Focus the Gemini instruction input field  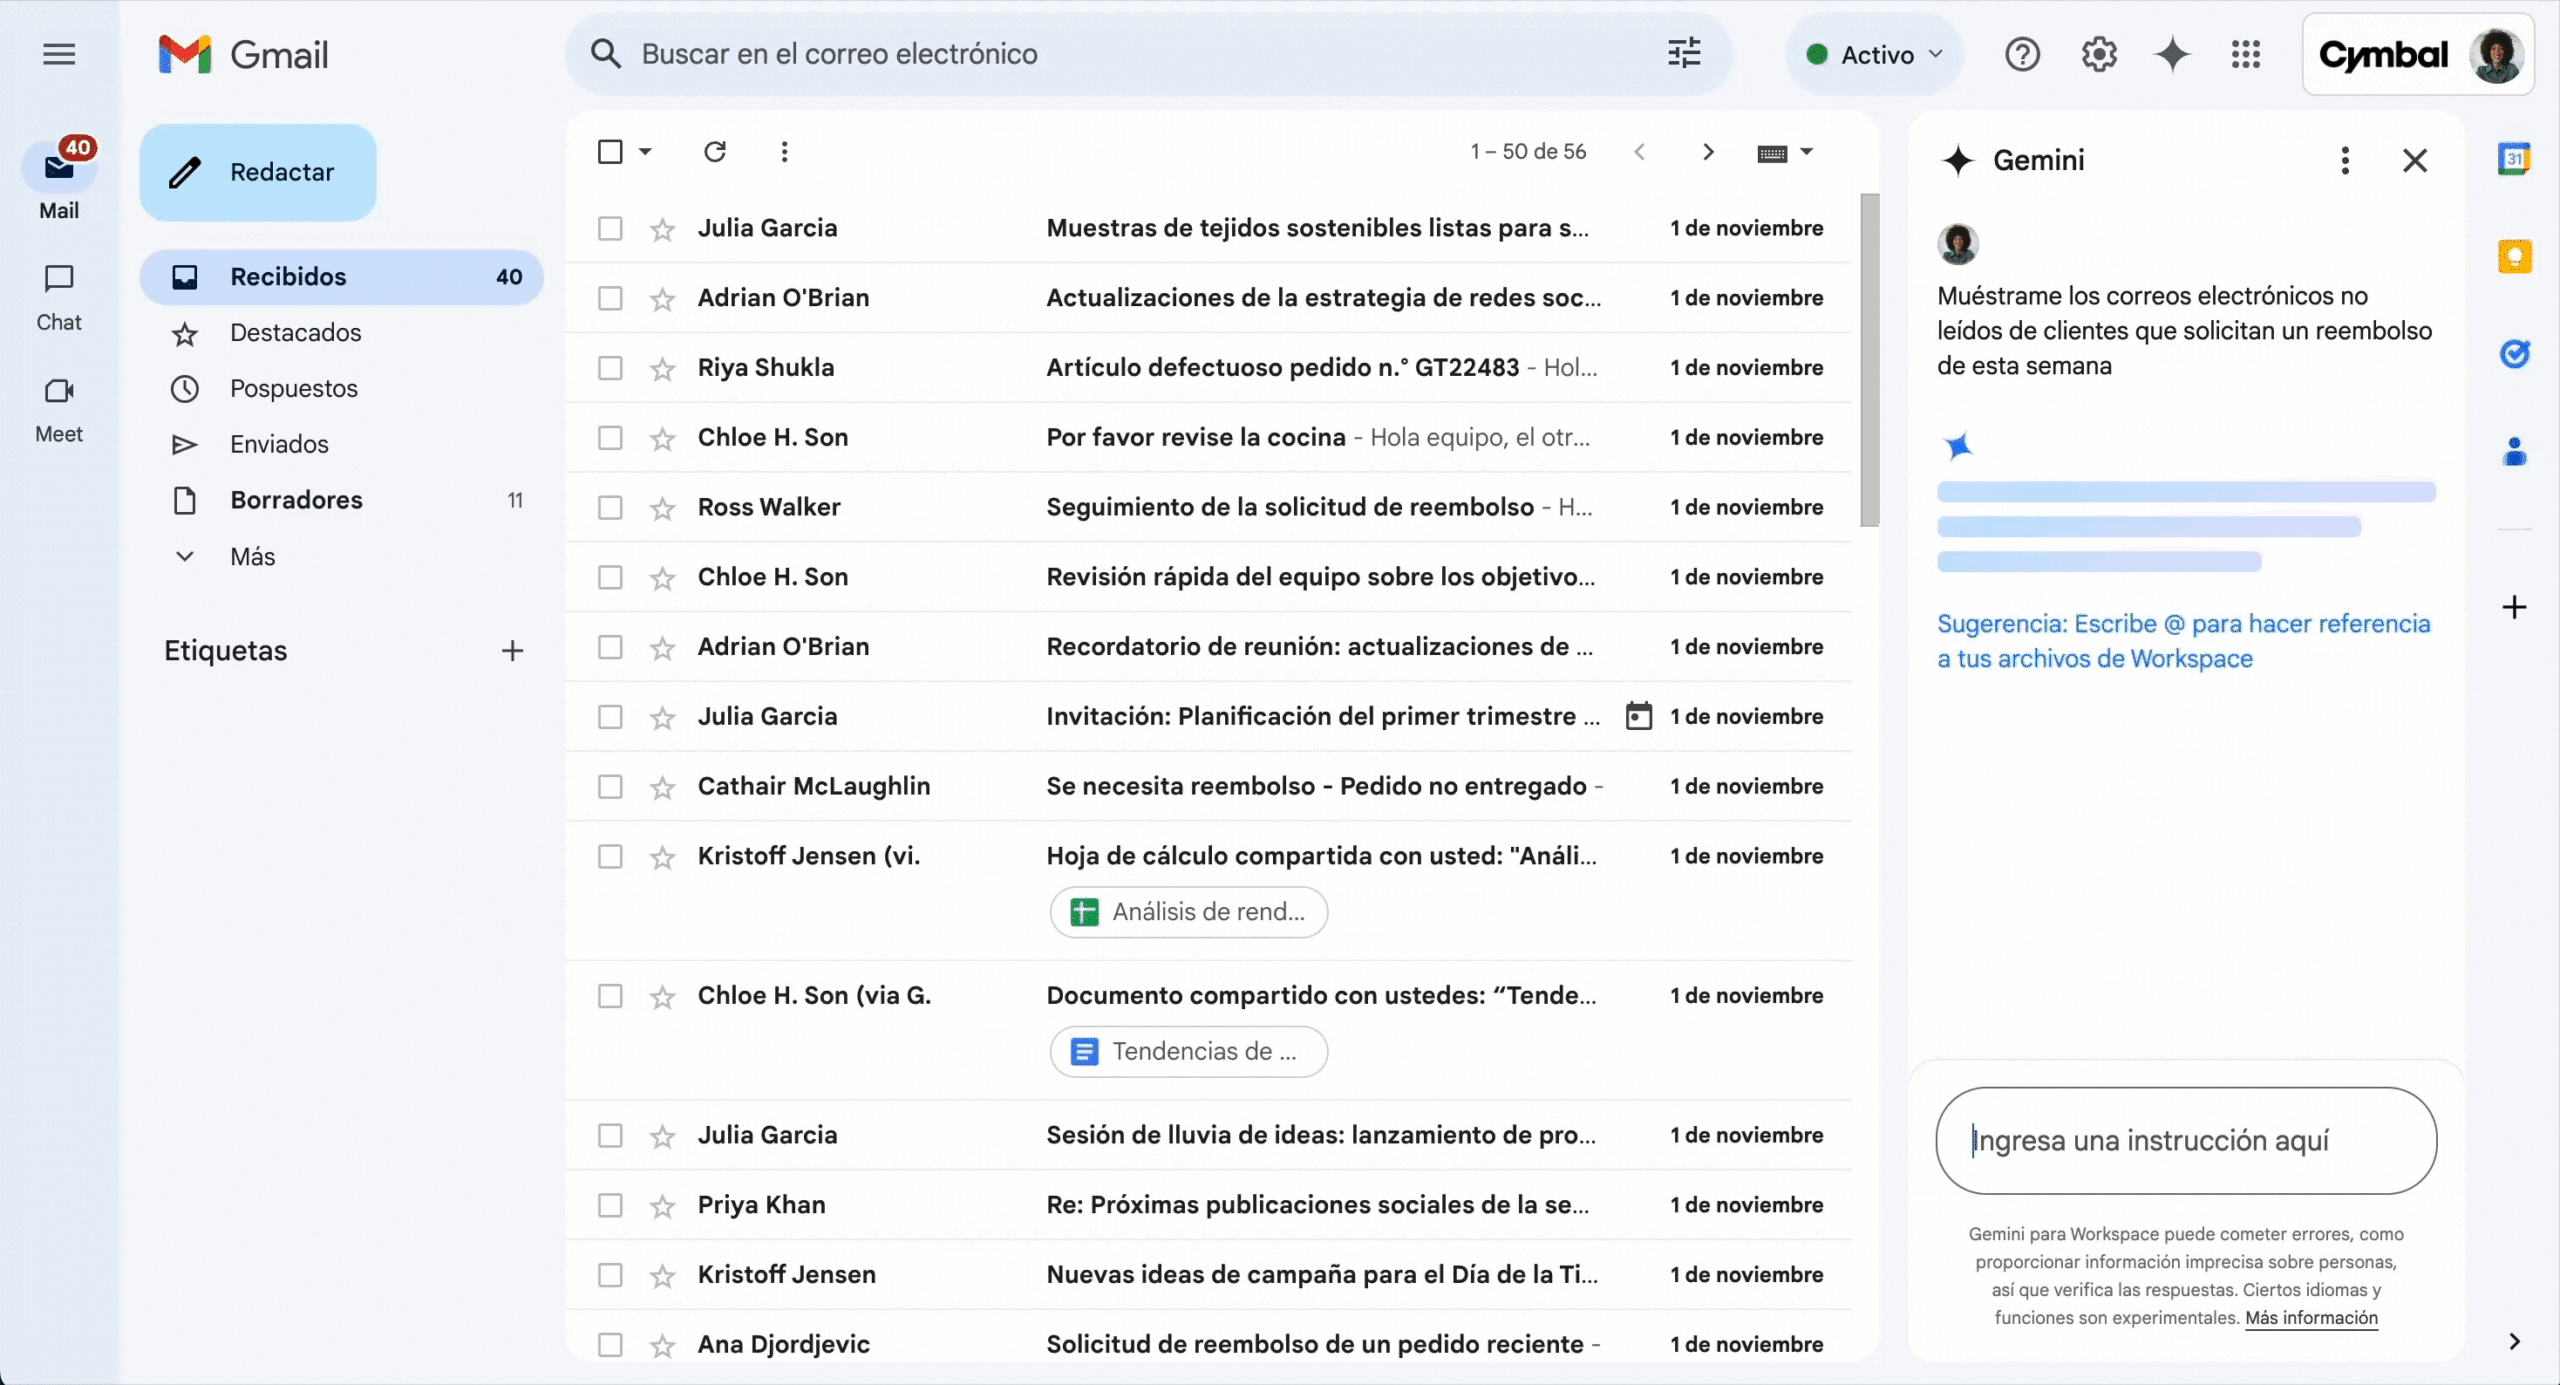(2186, 1141)
